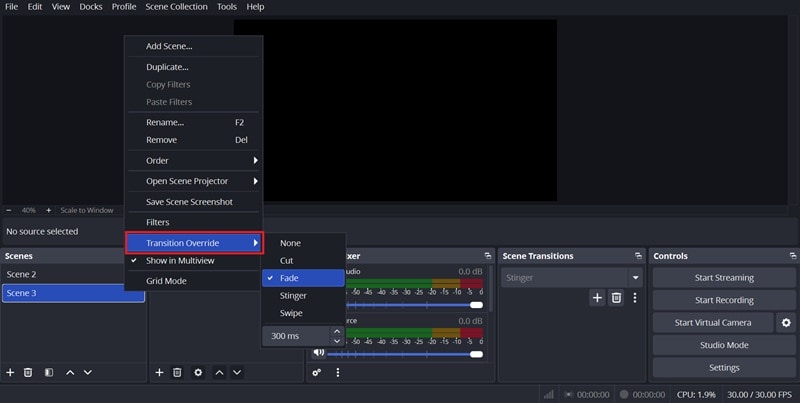Mute the lower audio source speaker icon
Viewport: 800px width, 403px height.
tap(319, 352)
